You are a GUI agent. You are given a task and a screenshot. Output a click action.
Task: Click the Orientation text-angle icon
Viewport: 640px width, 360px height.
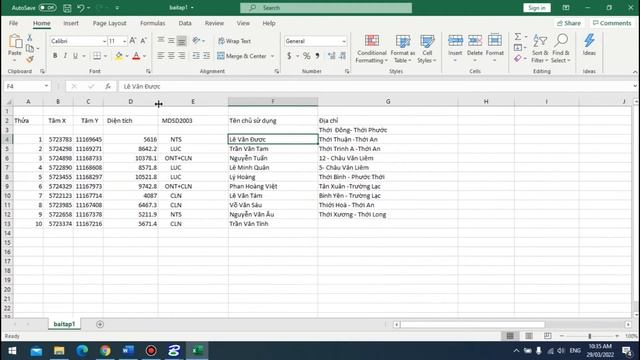click(197, 41)
